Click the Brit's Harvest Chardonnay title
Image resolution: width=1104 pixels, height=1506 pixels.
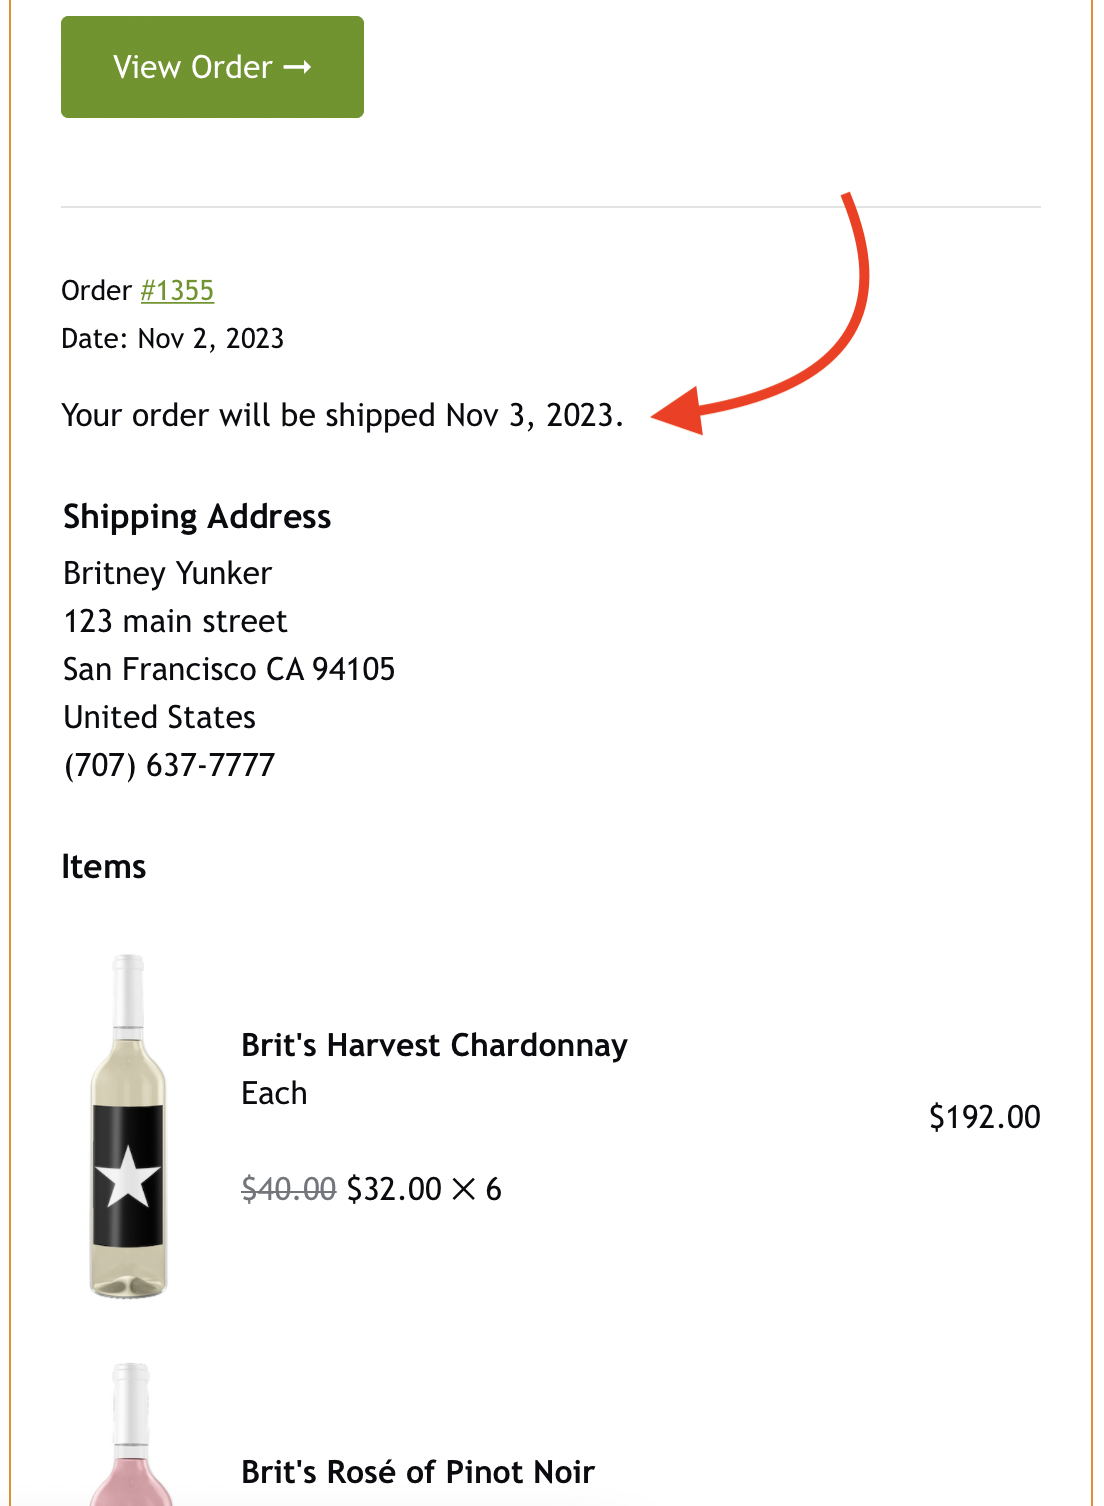tap(434, 1045)
